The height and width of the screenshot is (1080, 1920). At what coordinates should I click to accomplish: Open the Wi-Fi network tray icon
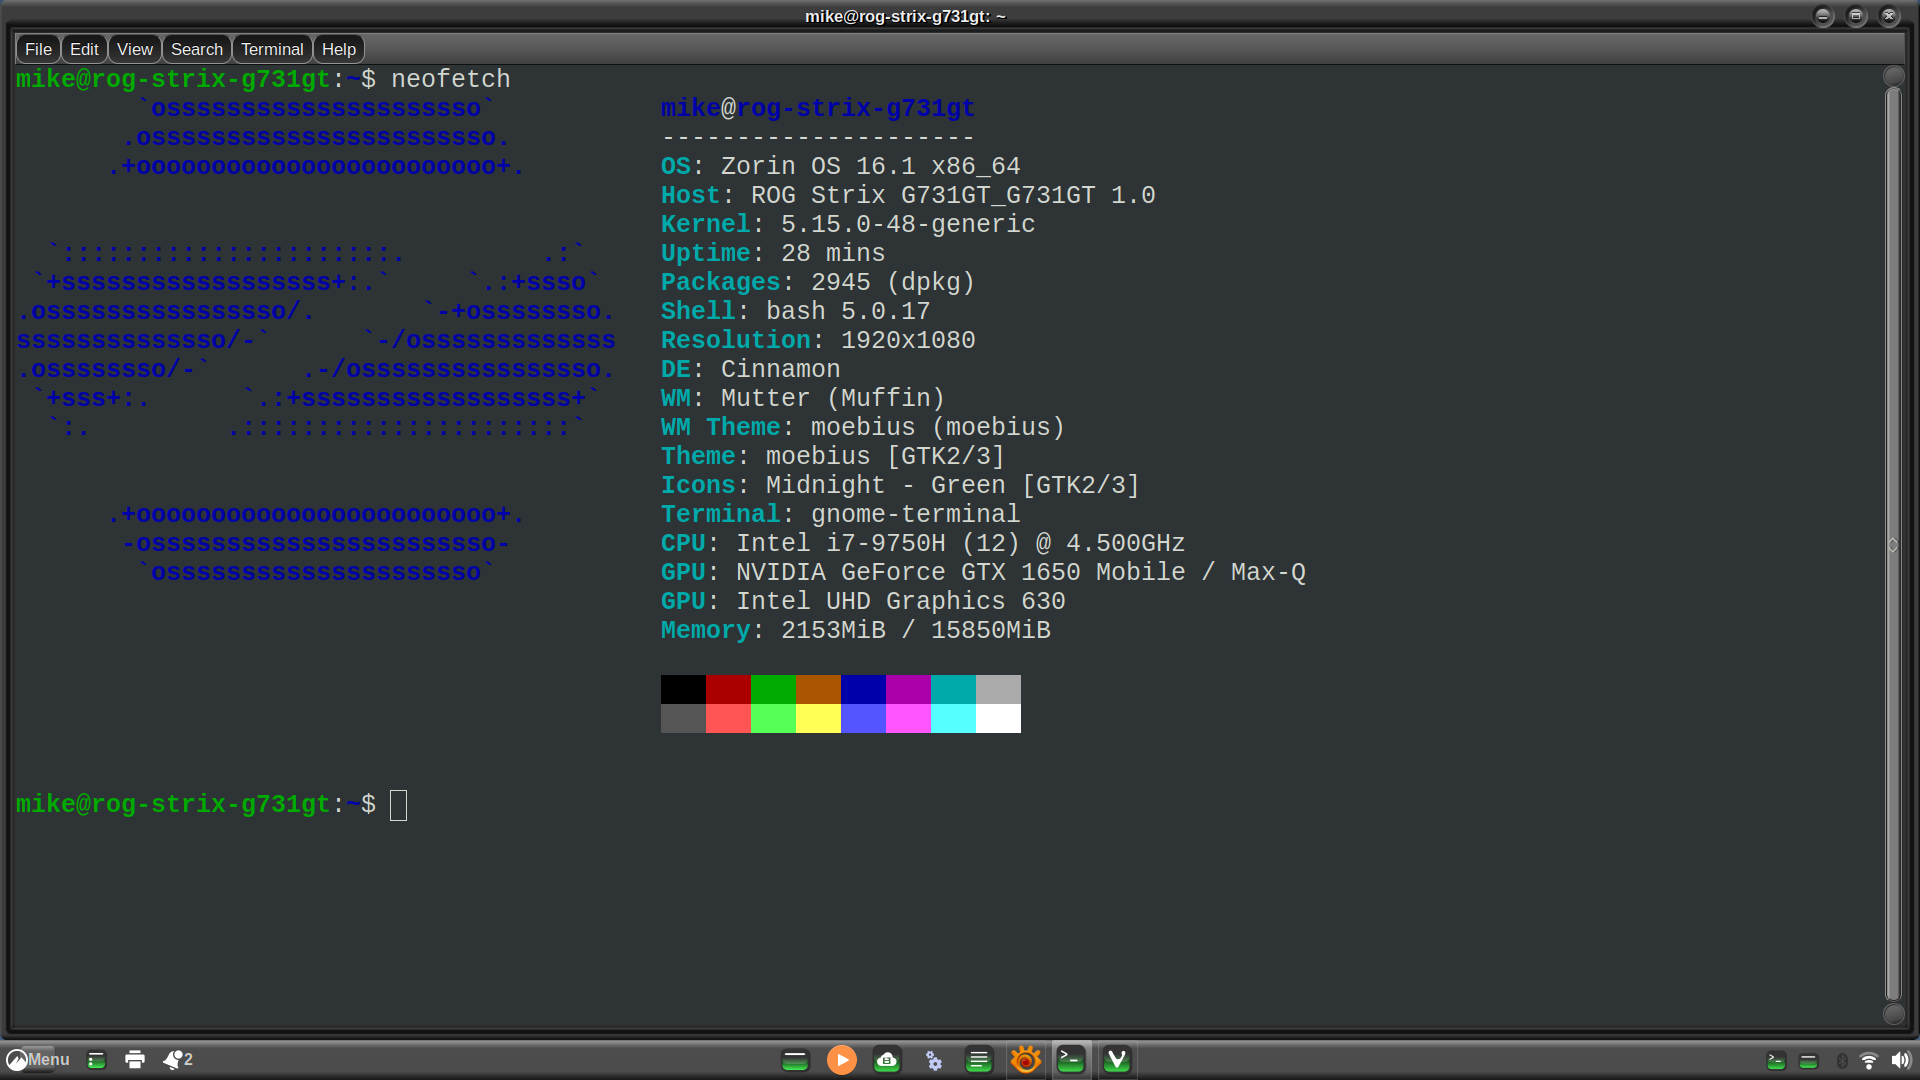[x=1869, y=1061]
